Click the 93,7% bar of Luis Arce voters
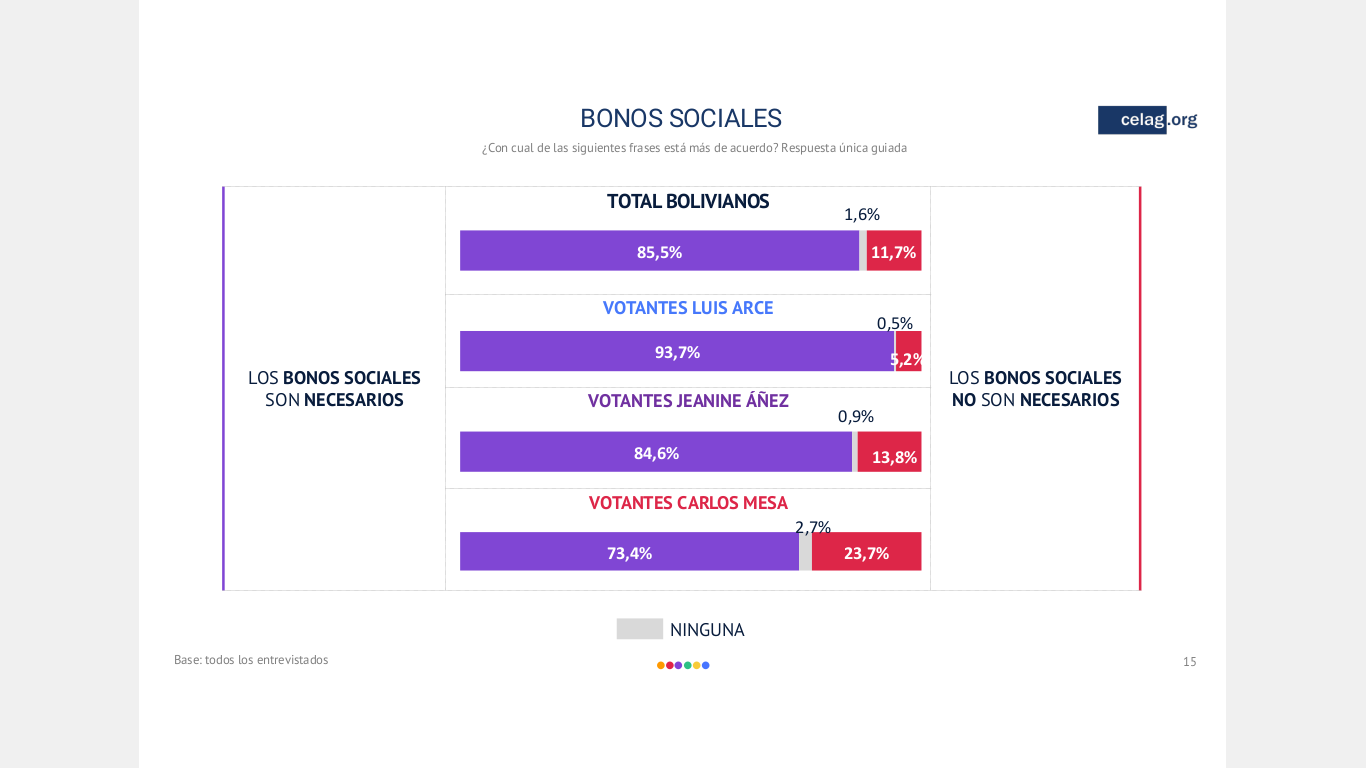This screenshot has width=1366, height=768. (x=677, y=351)
